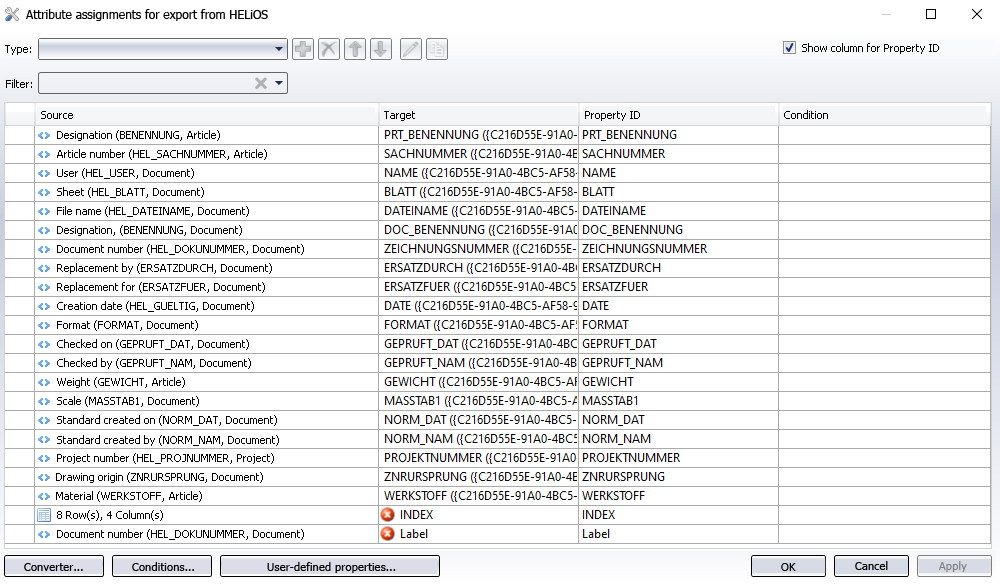The image size is (1000, 586).
Task: Click the Property ID column header
Action: coord(678,115)
